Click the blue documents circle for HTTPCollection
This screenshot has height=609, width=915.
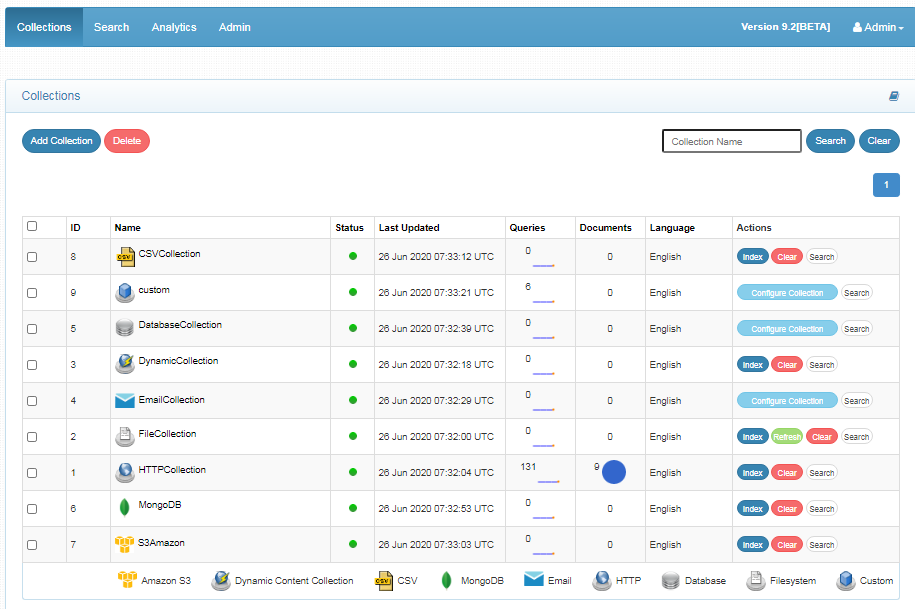click(x=613, y=472)
